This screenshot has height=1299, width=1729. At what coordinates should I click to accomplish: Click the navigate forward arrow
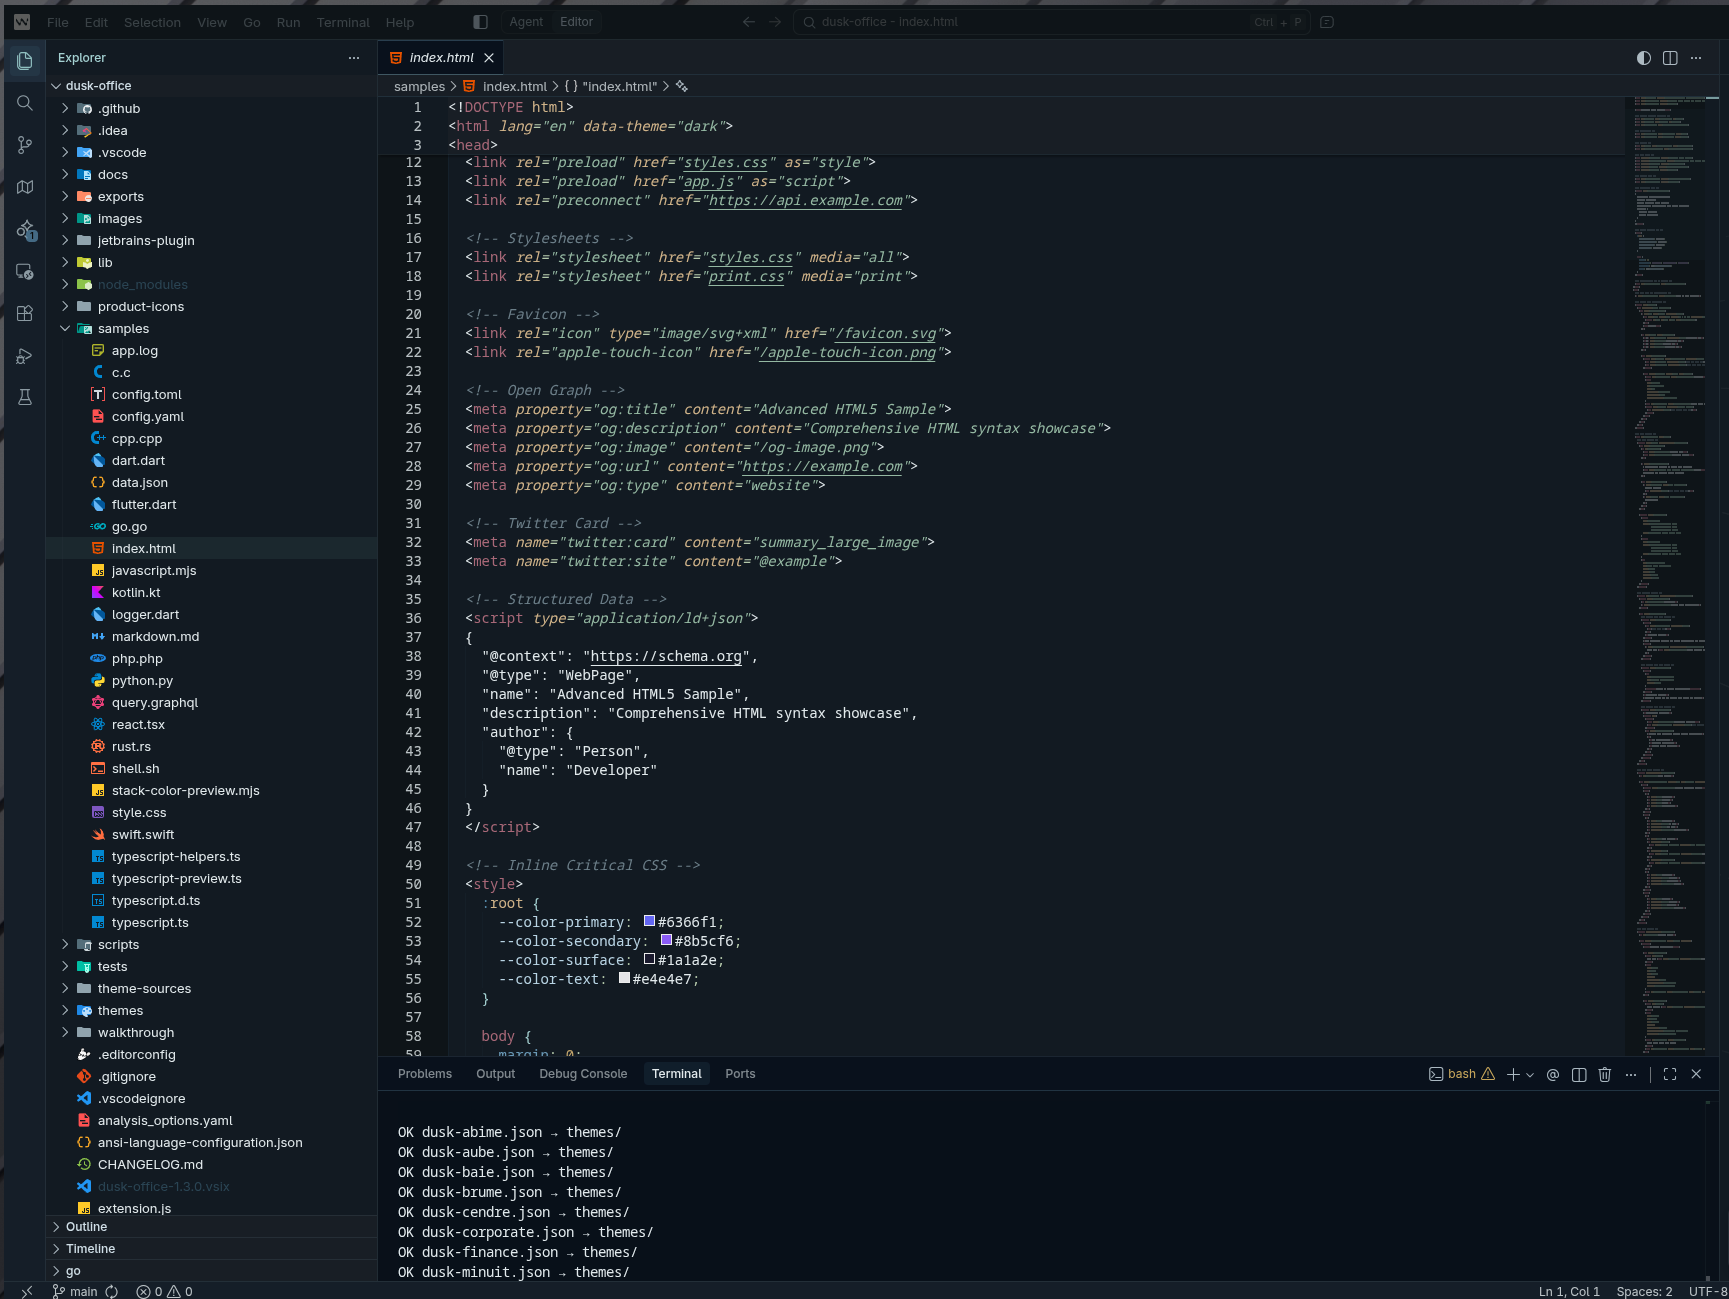(775, 22)
